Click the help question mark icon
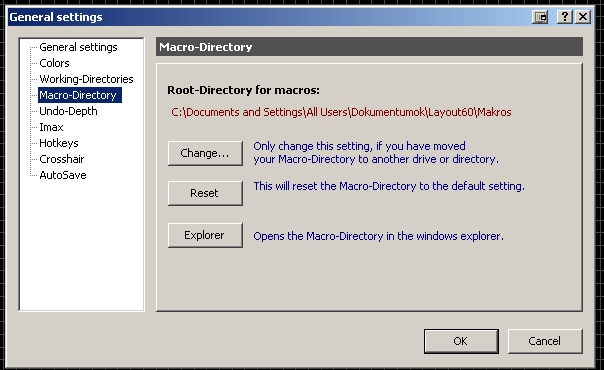This screenshot has width=604, height=370. pos(565,17)
